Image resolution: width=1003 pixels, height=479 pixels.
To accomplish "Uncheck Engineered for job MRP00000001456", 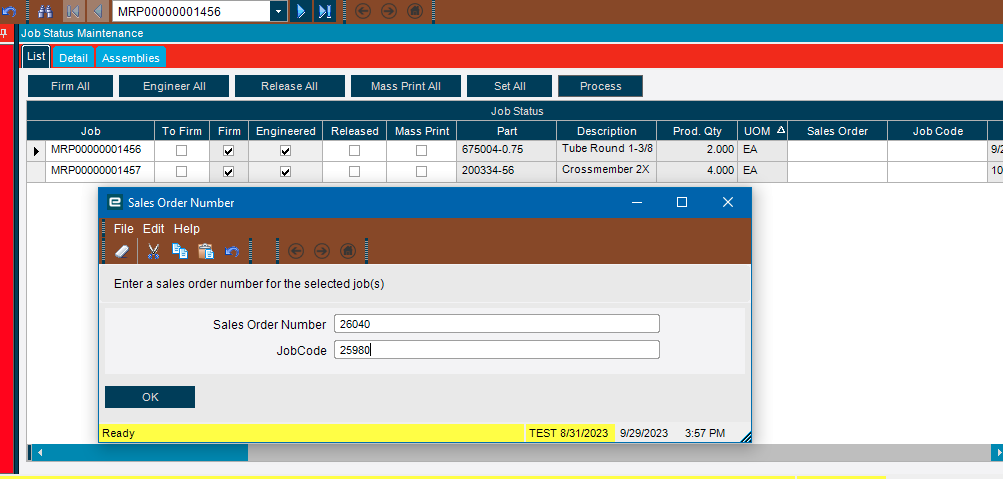I will tap(286, 151).
